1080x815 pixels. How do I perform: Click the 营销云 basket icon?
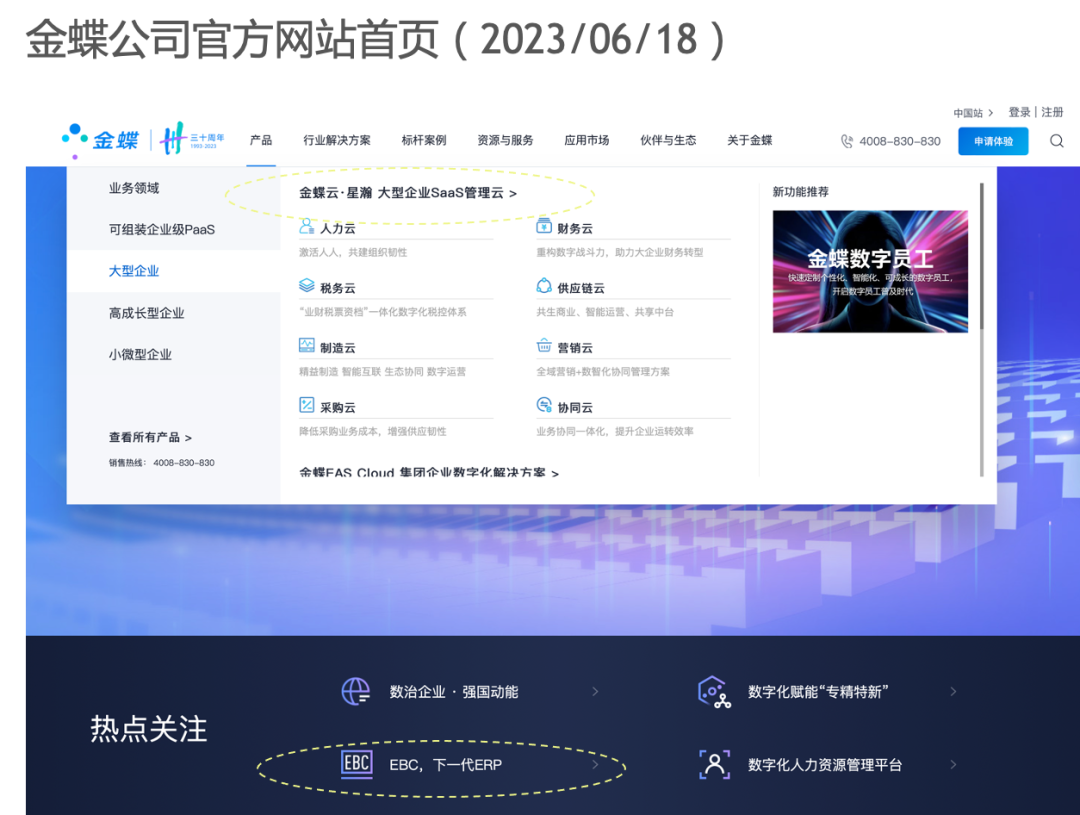click(x=544, y=346)
